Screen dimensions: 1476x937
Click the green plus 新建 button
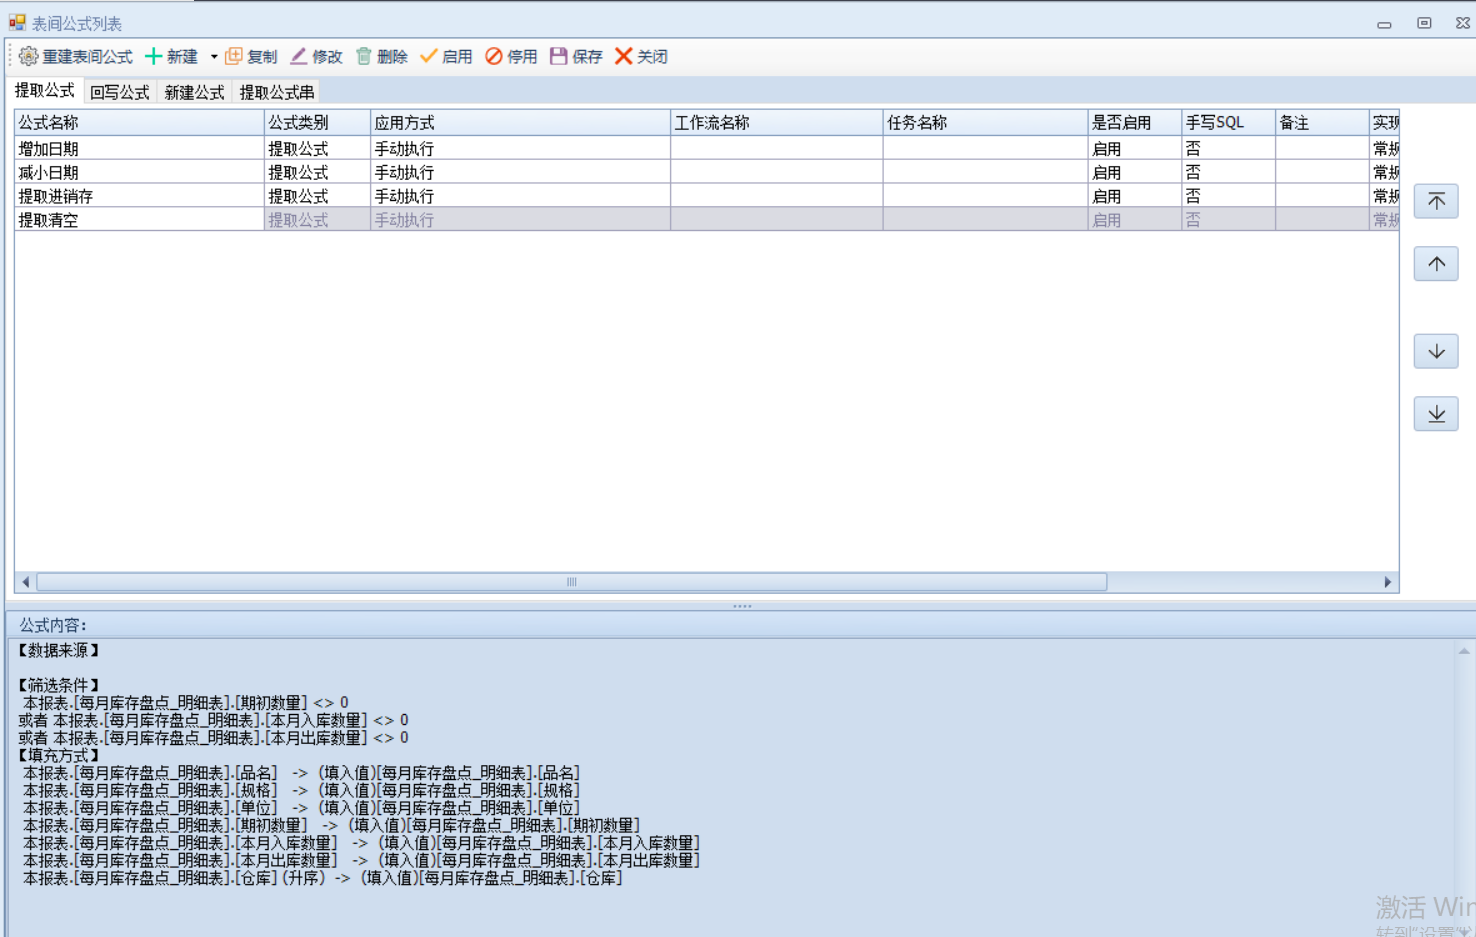[x=154, y=57]
